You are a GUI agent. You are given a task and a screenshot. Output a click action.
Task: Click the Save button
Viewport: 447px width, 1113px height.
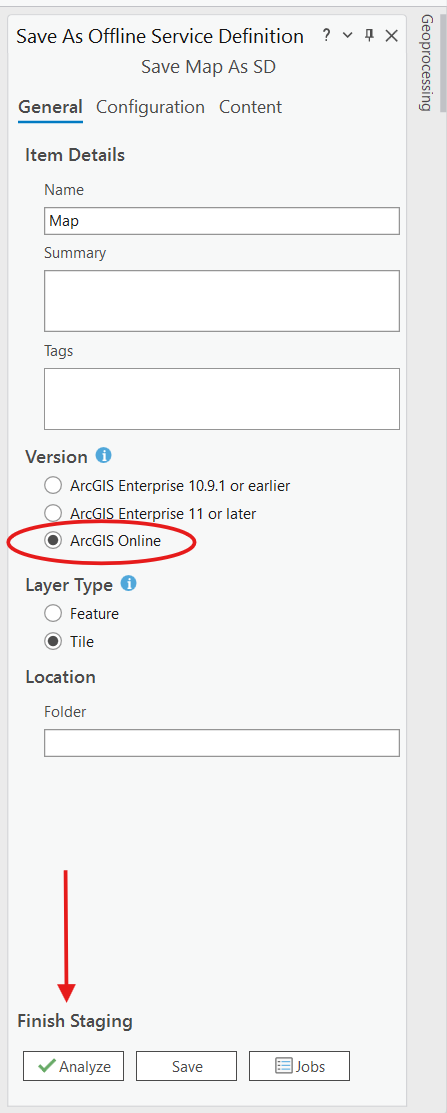pyautogui.click(x=187, y=1066)
